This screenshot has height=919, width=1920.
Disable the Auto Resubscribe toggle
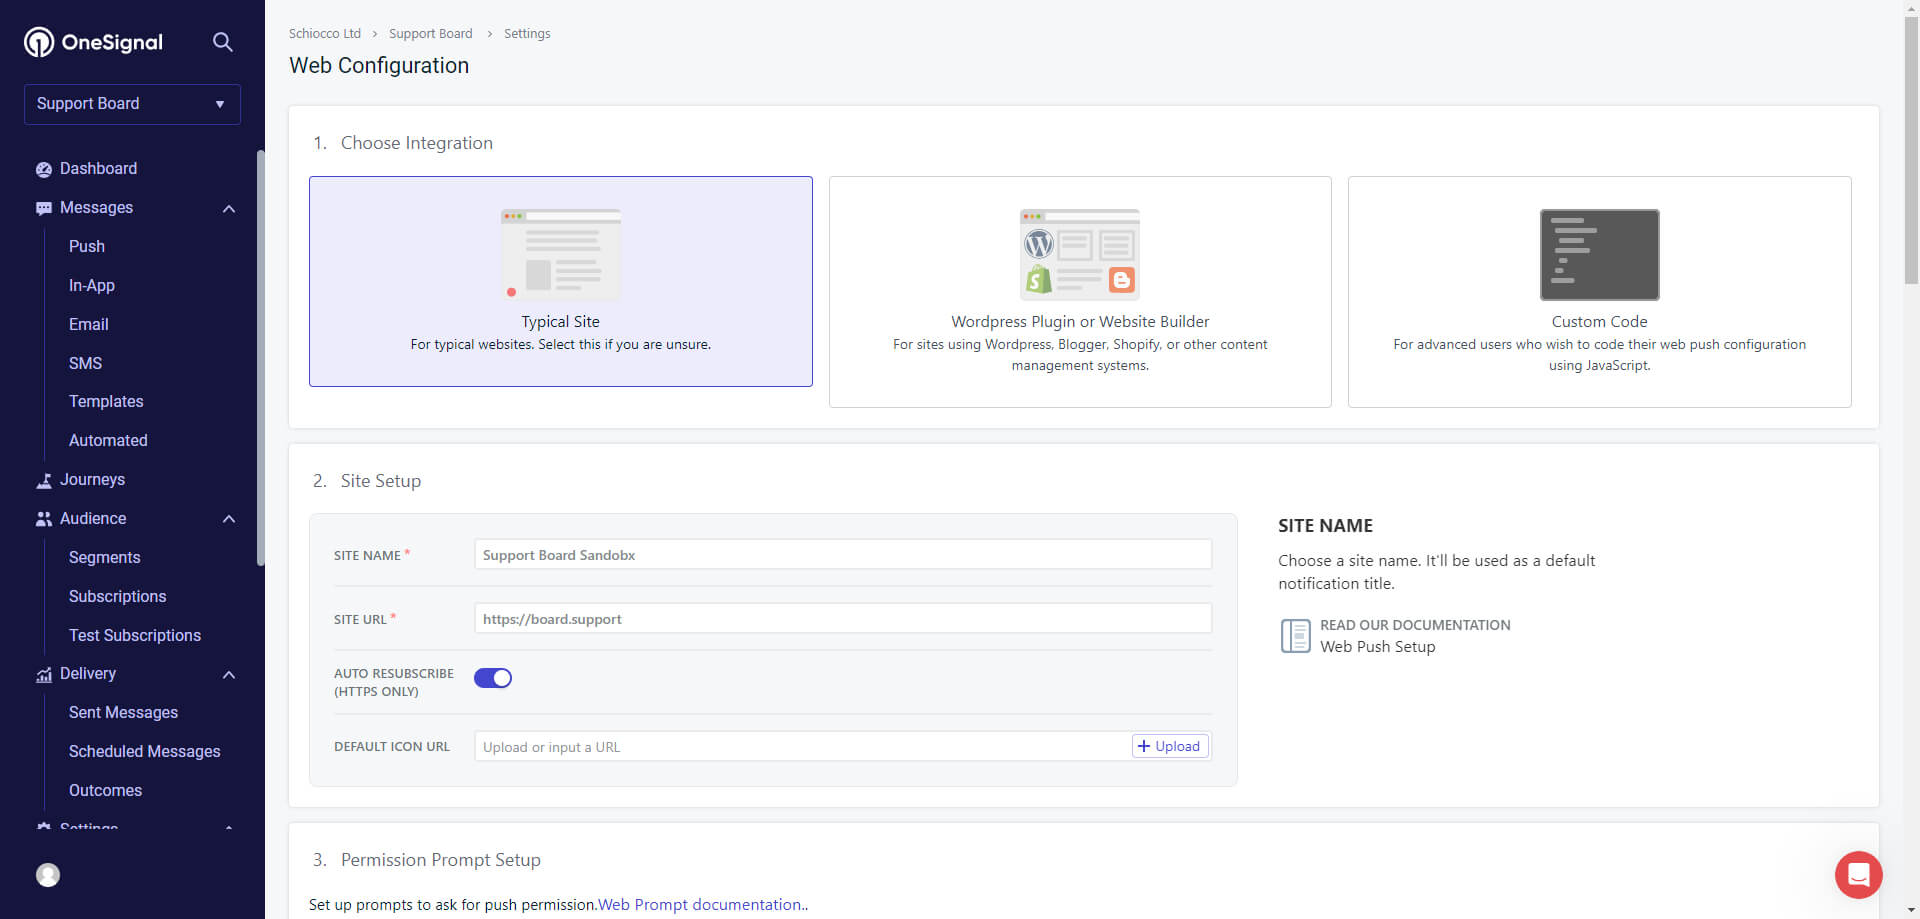tap(493, 678)
